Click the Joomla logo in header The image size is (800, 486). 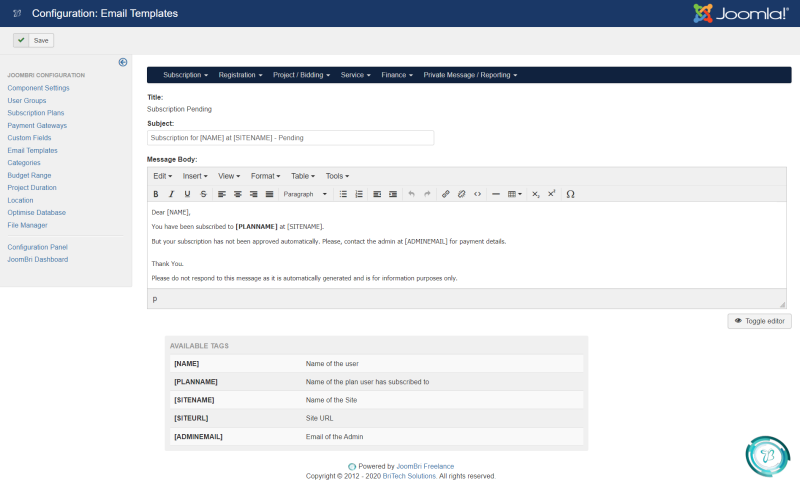pos(741,13)
